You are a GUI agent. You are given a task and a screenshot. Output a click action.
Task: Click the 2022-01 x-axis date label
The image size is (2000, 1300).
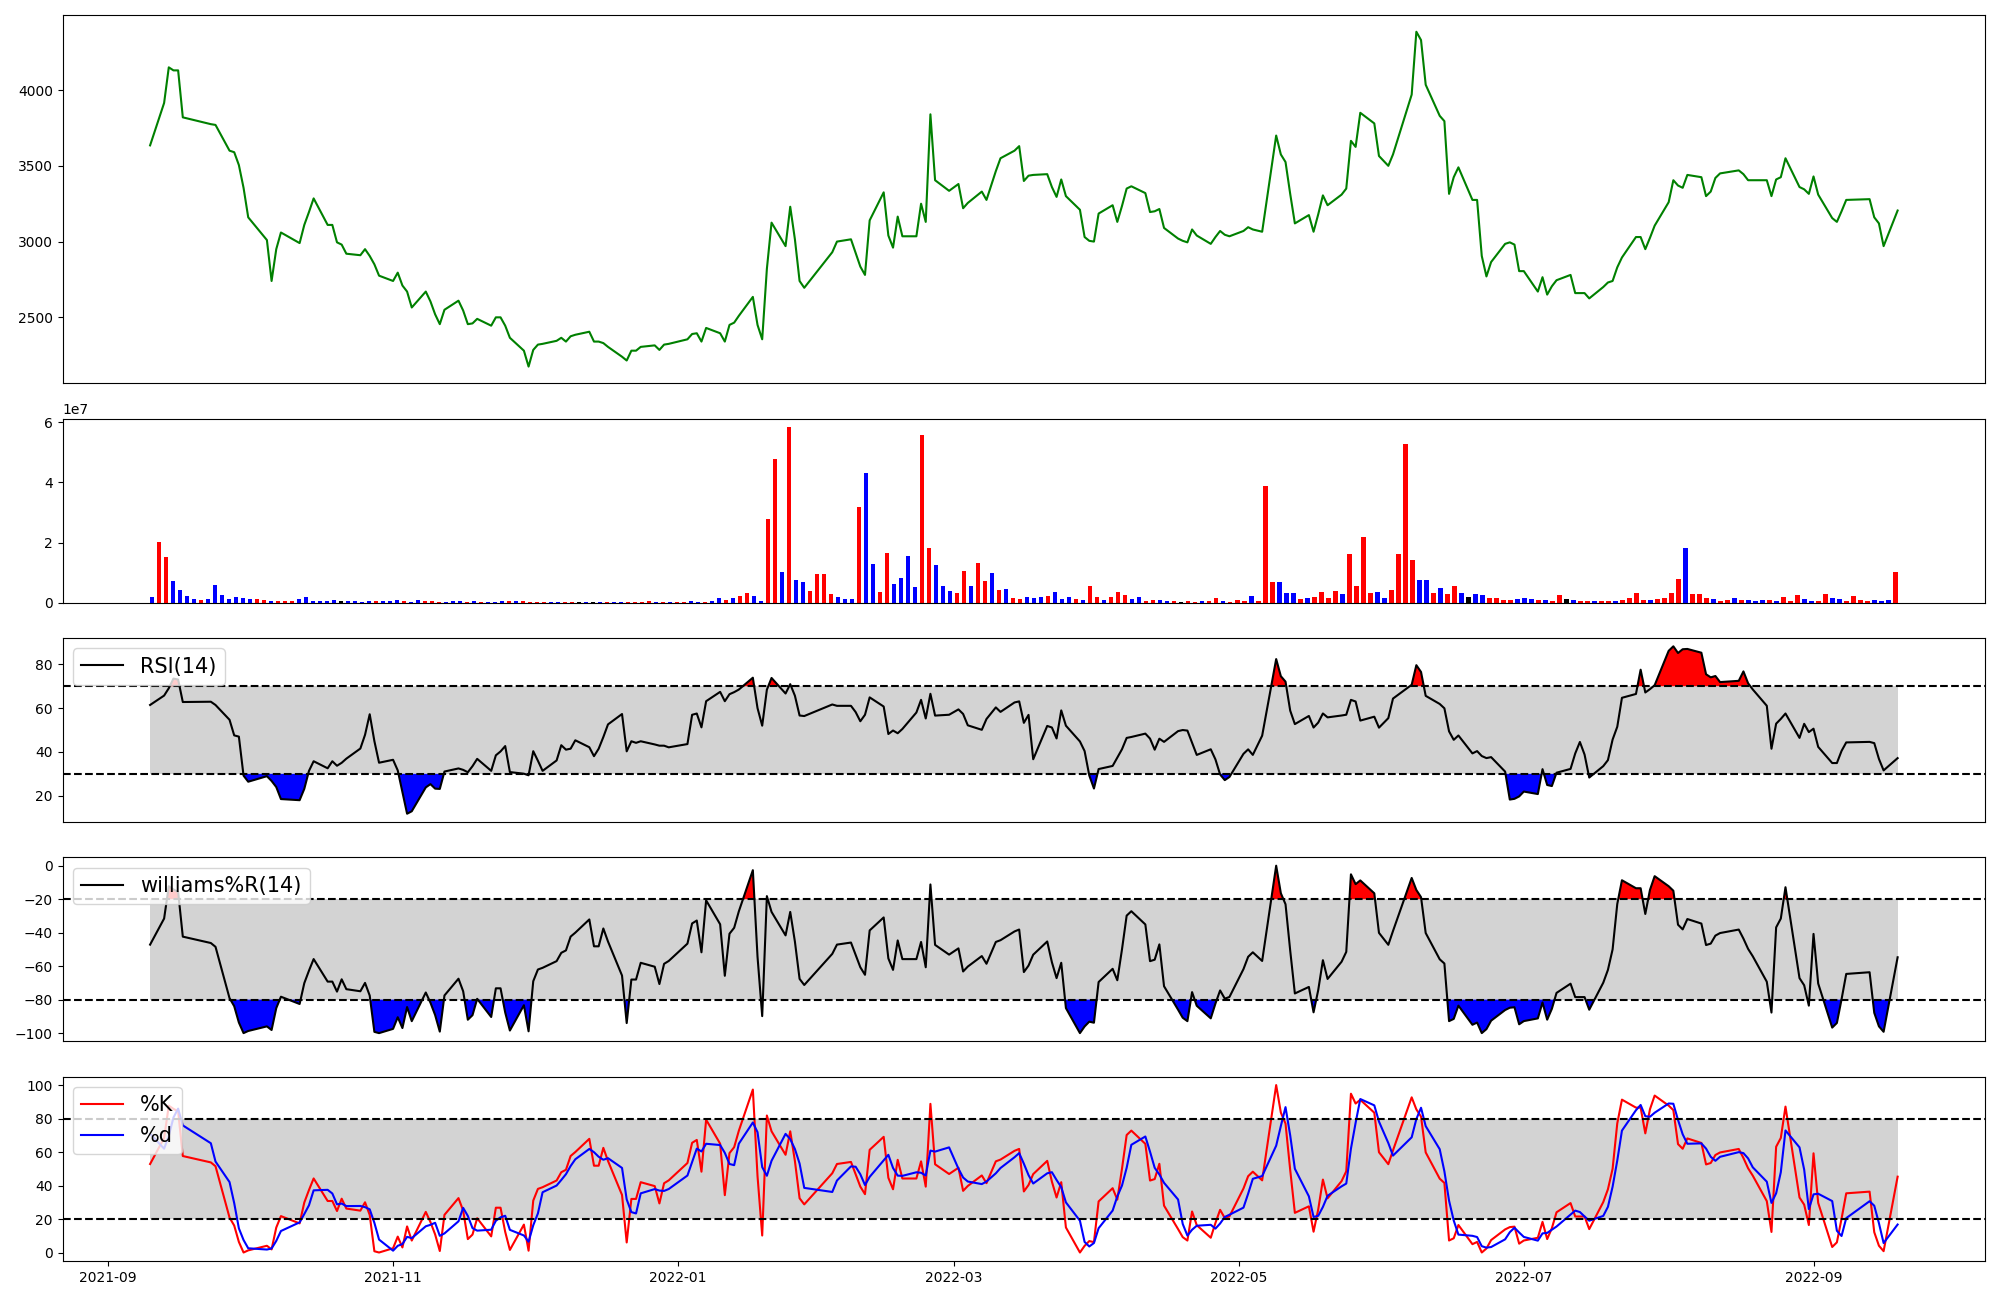678,1277
